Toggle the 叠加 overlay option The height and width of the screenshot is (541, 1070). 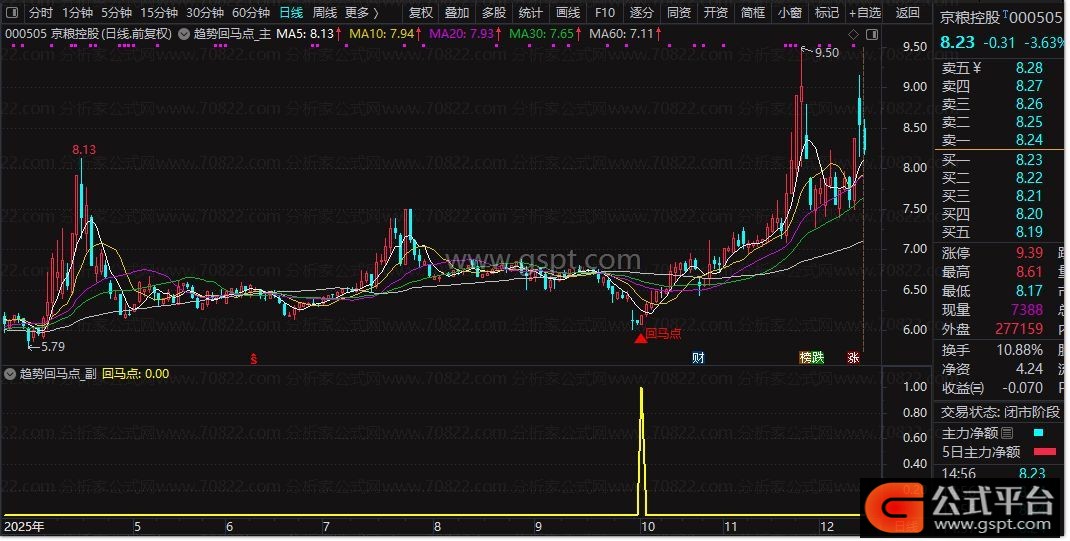tap(456, 13)
